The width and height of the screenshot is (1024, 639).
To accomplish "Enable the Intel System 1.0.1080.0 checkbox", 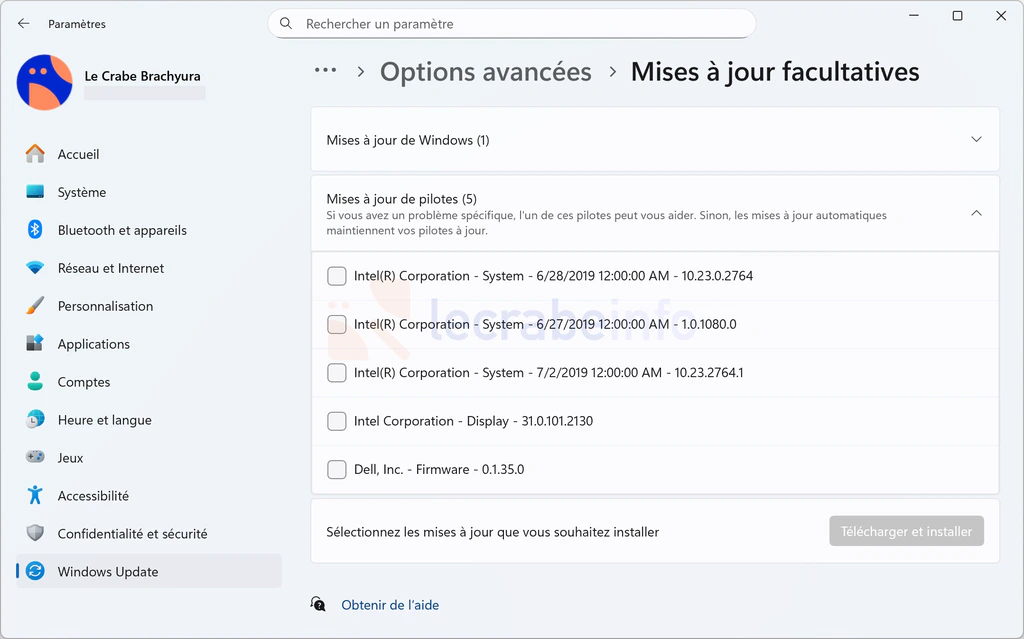I will pos(337,324).
